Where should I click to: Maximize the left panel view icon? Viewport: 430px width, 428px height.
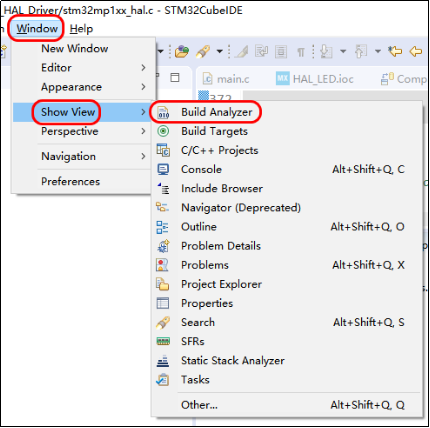pyautogui.click(x=175, y=78)
